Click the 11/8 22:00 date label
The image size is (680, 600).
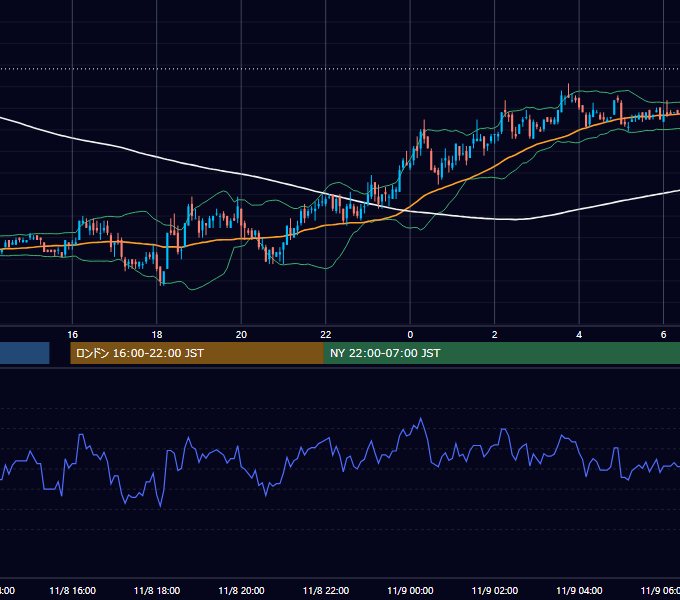[326, 590]
